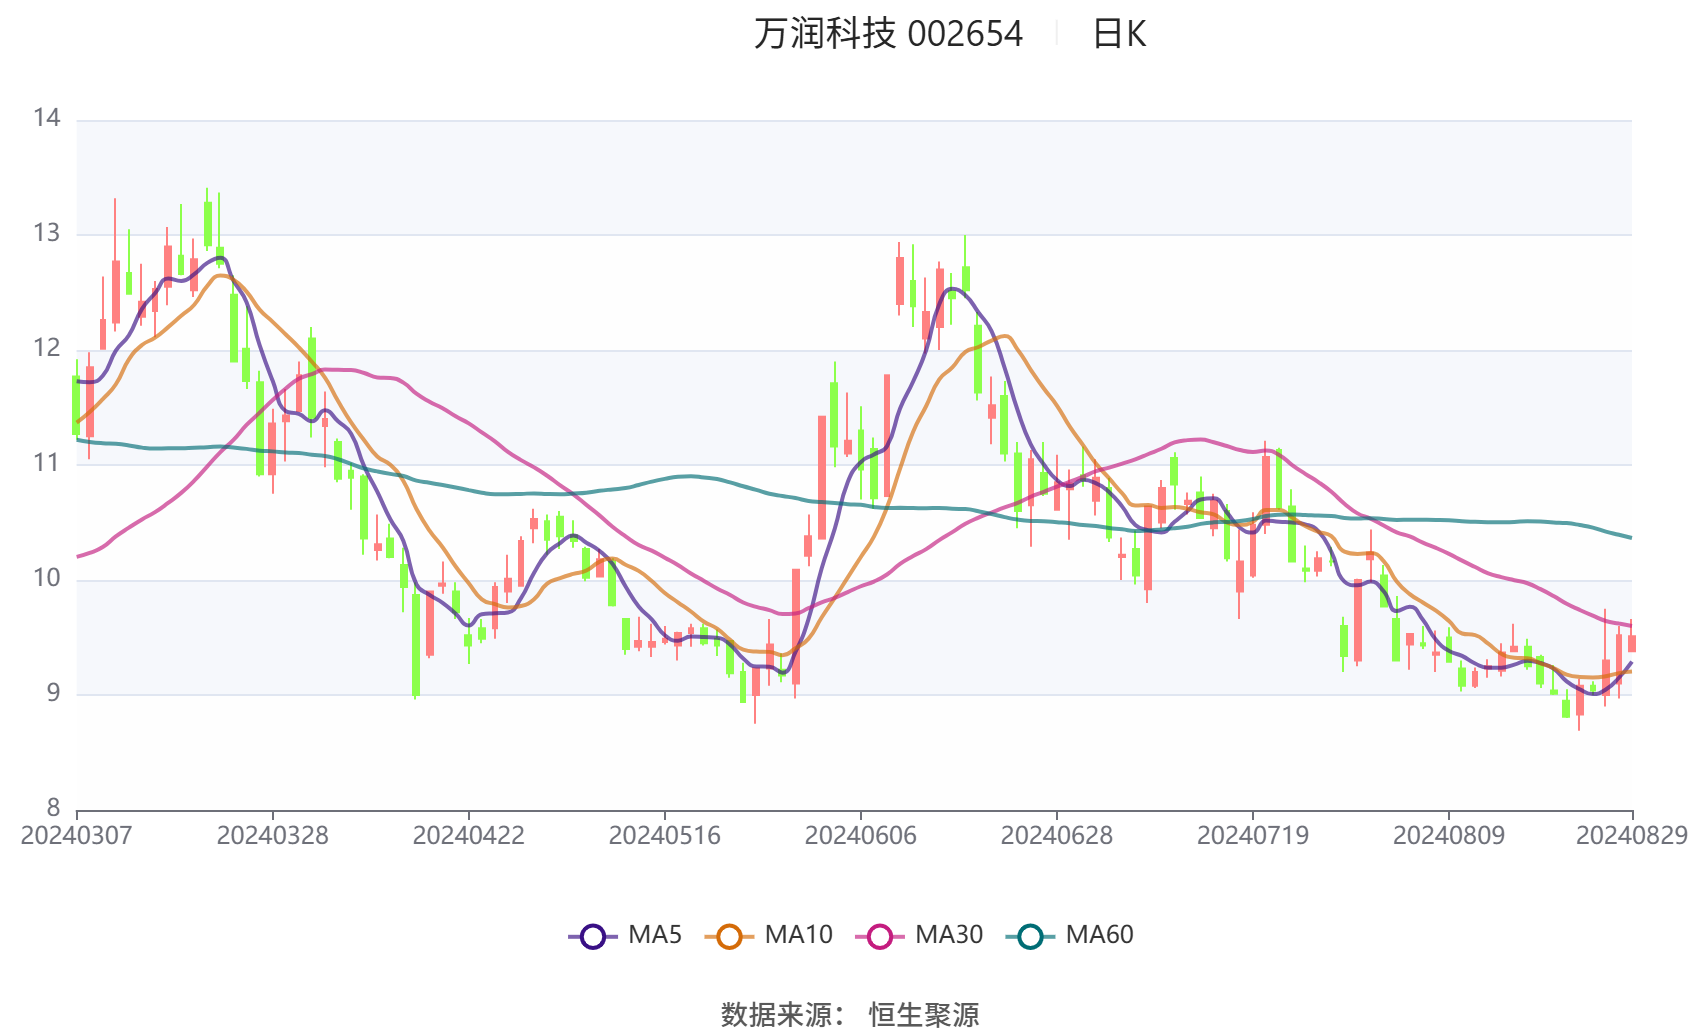Select x-axis date label 20240628
The height and width of the screenshot is (1034, 1700).
(1056, 836)
